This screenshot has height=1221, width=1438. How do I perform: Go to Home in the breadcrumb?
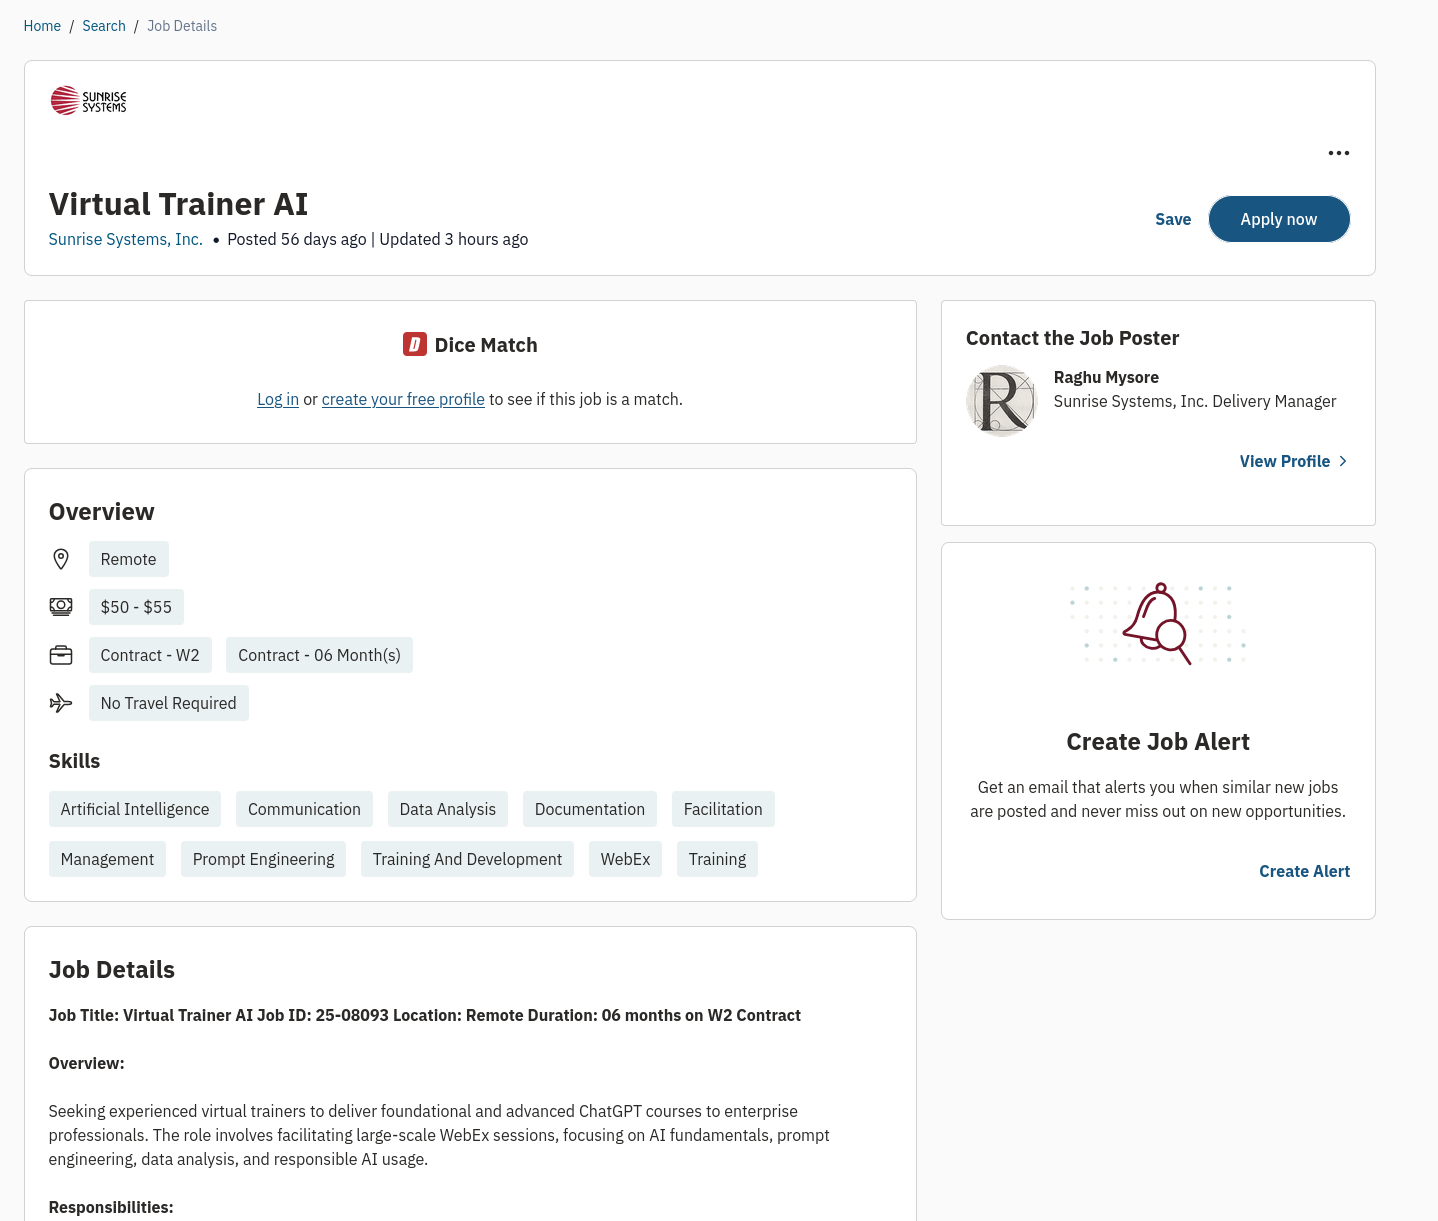[42, 26]
